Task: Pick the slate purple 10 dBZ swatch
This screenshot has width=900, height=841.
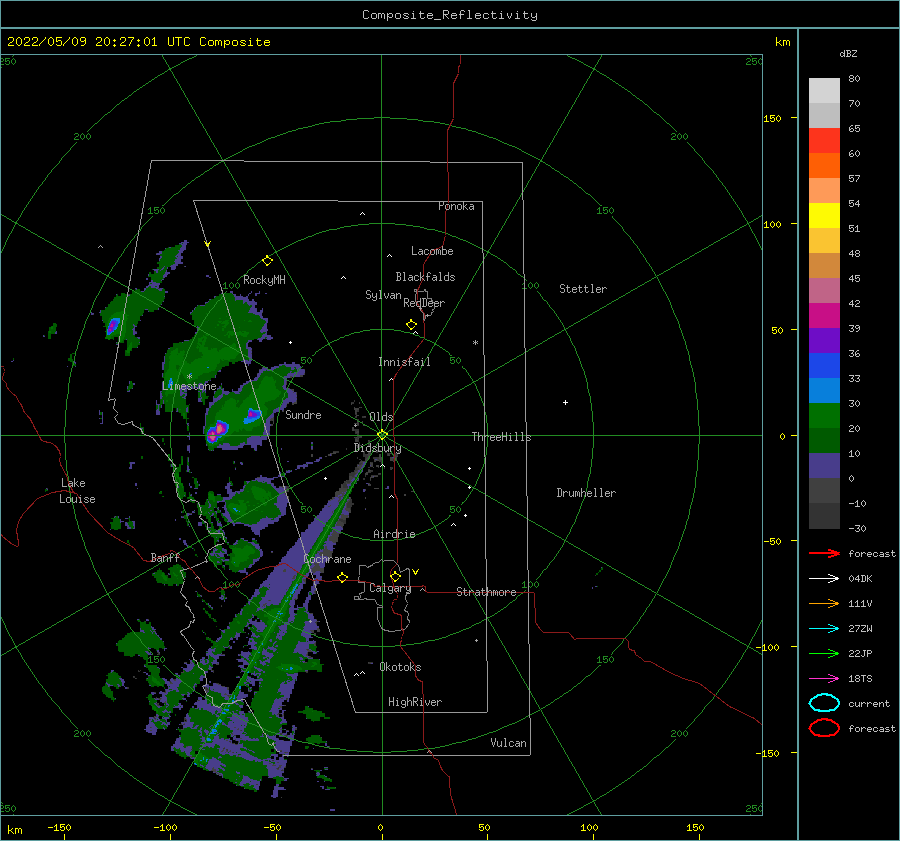Action: point(824,465)
